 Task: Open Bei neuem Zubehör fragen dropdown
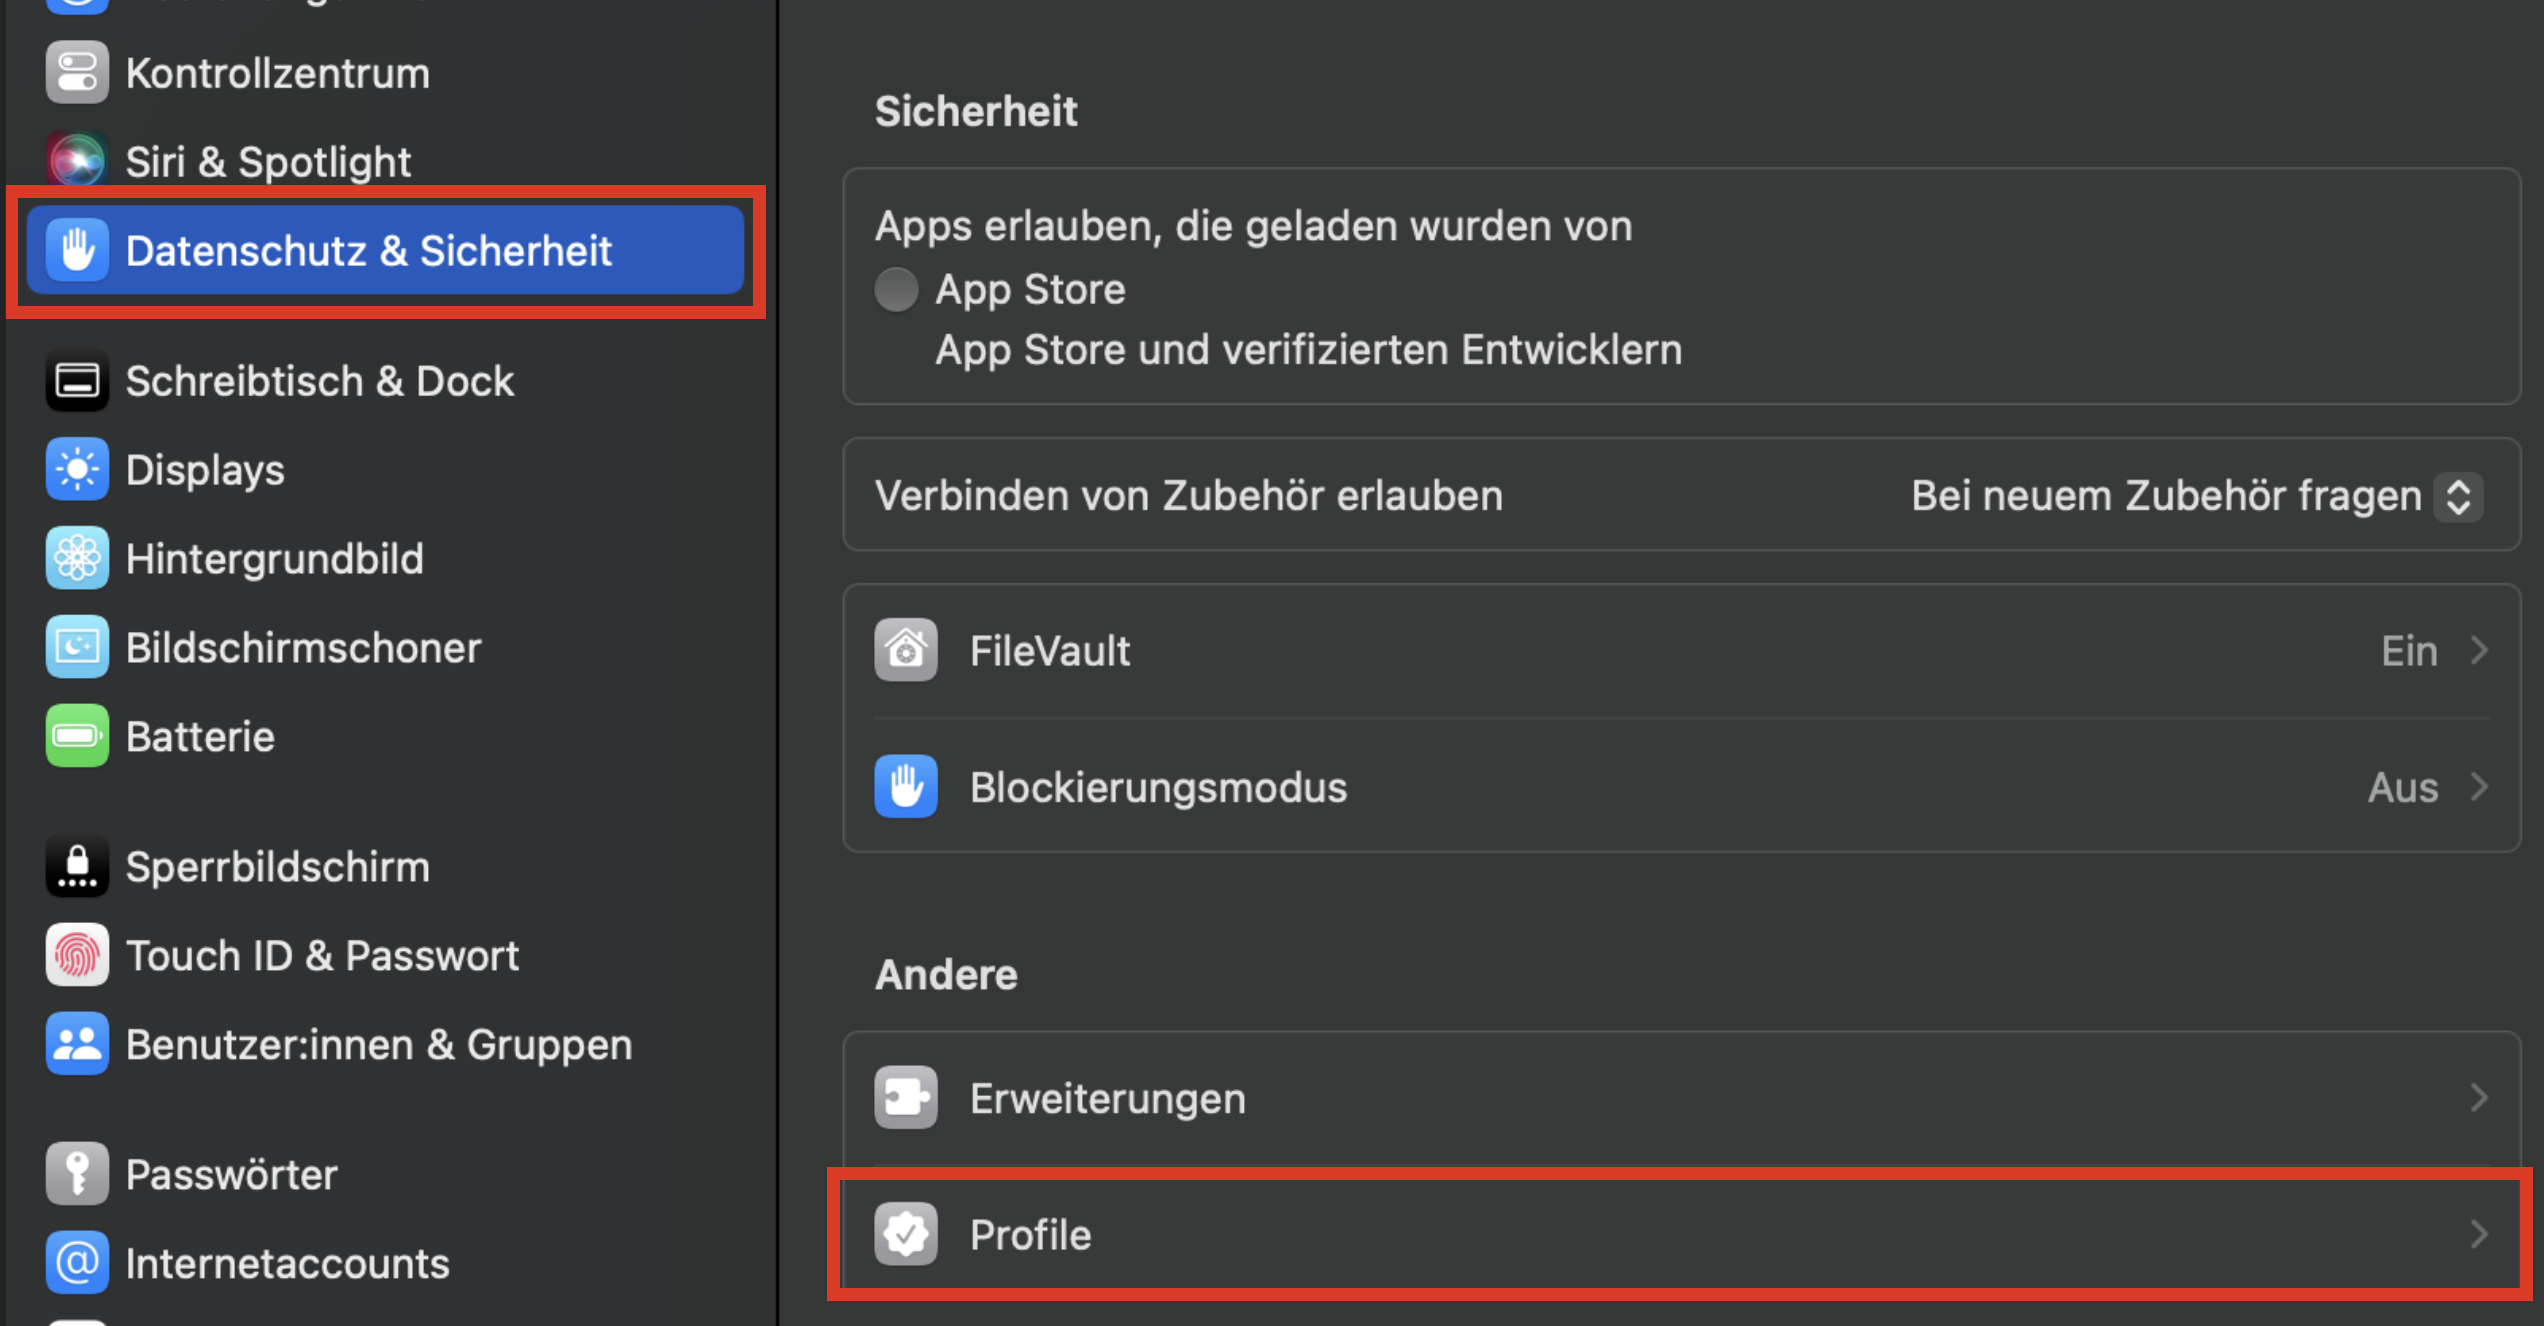[x=2197, y=496]
